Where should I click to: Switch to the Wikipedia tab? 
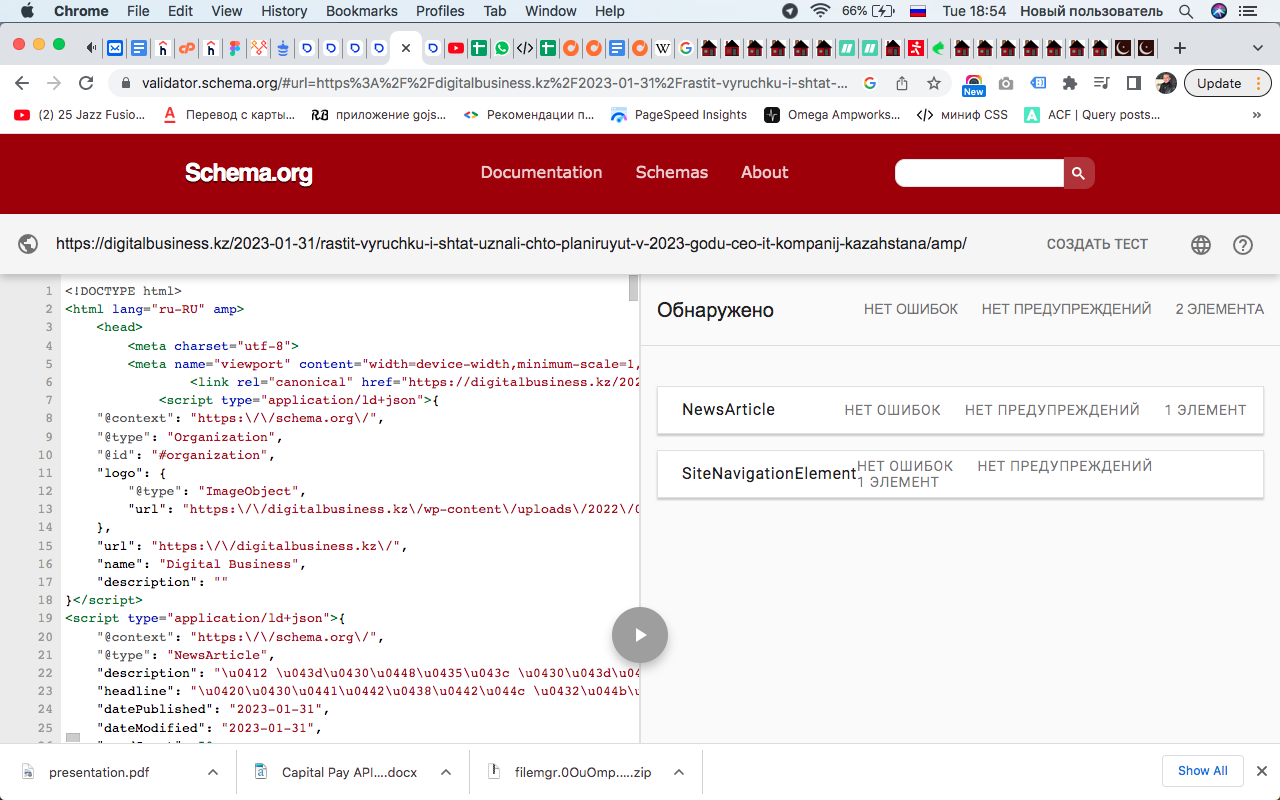pyautogui.click(x=663, y=48)
